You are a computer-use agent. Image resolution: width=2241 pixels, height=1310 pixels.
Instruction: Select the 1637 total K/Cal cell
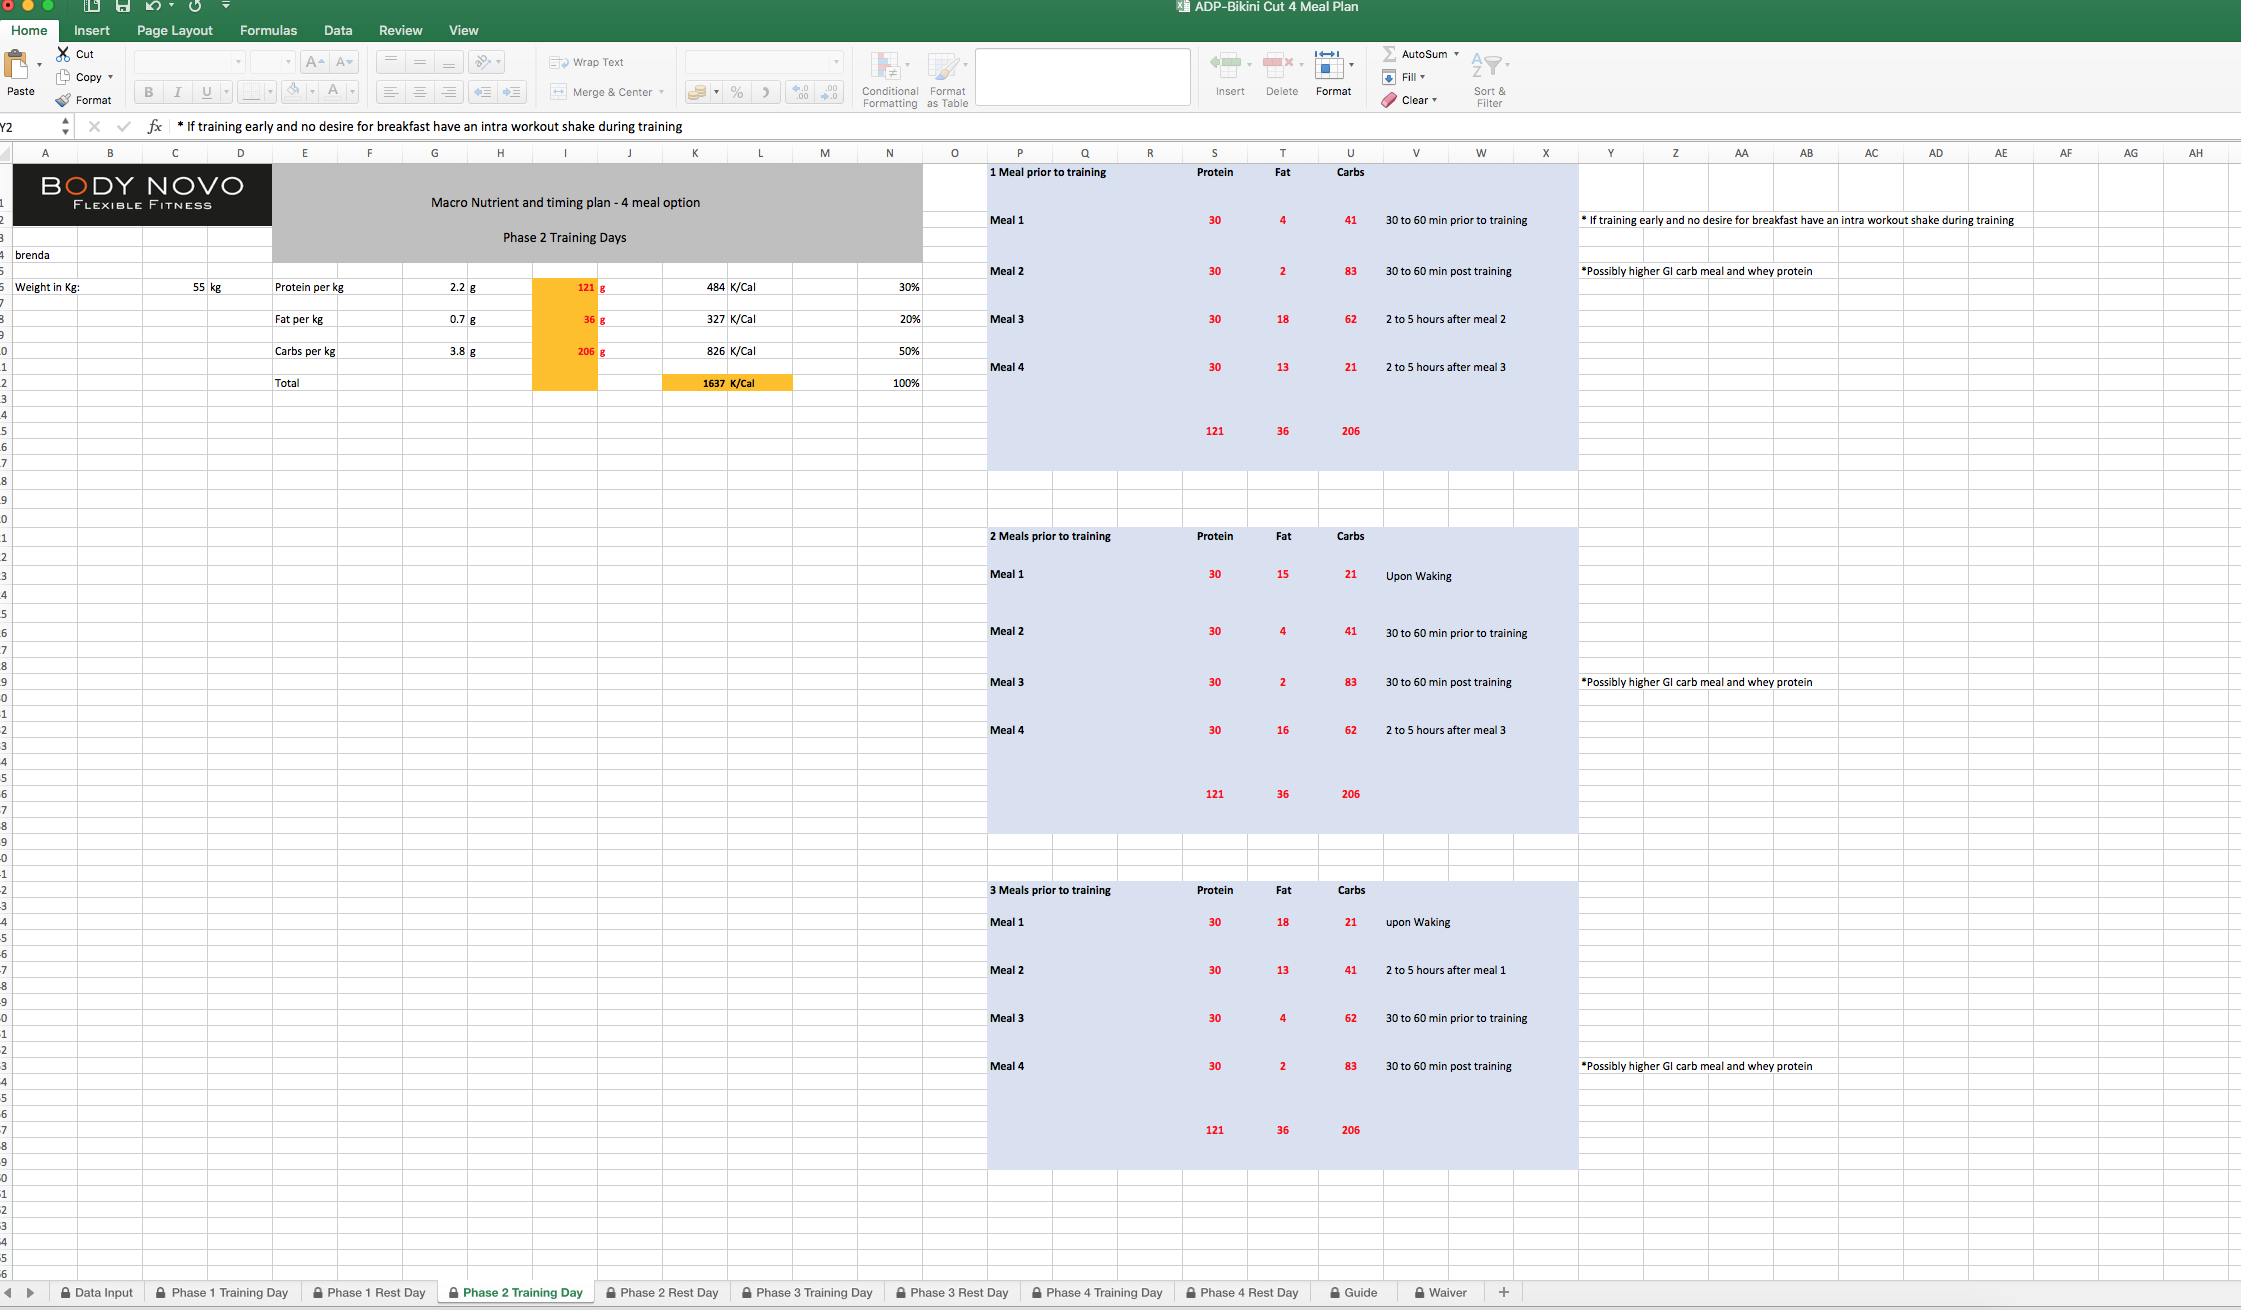pyautogui.click(x=695, y=383)
